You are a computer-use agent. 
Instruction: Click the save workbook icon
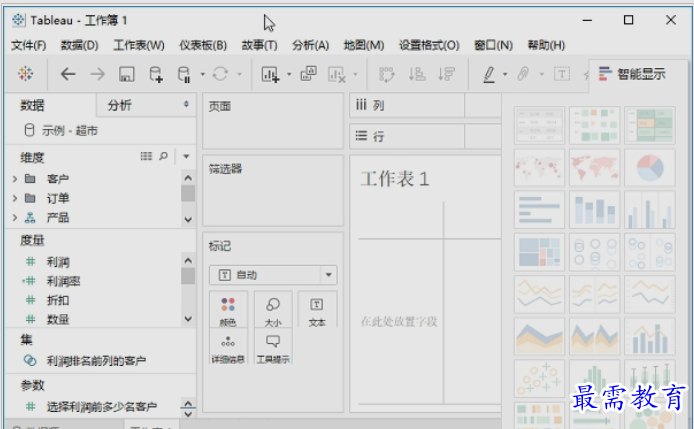[x=127, y=74]
